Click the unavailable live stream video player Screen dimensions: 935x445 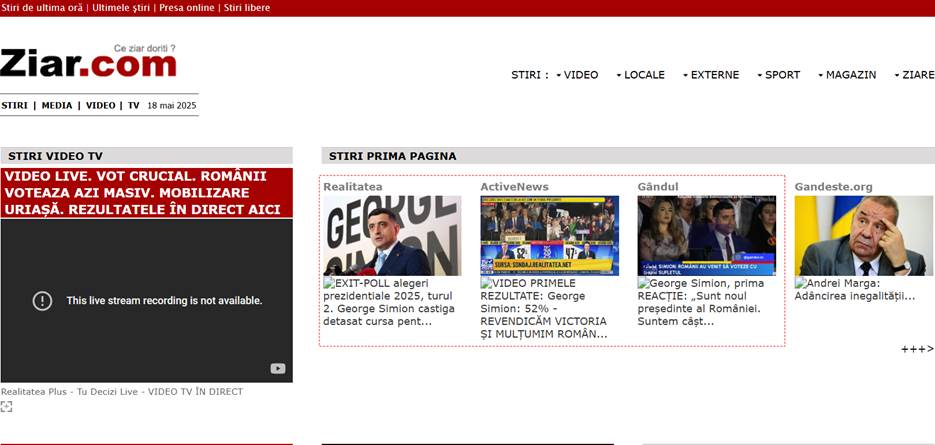pos(147,301)
